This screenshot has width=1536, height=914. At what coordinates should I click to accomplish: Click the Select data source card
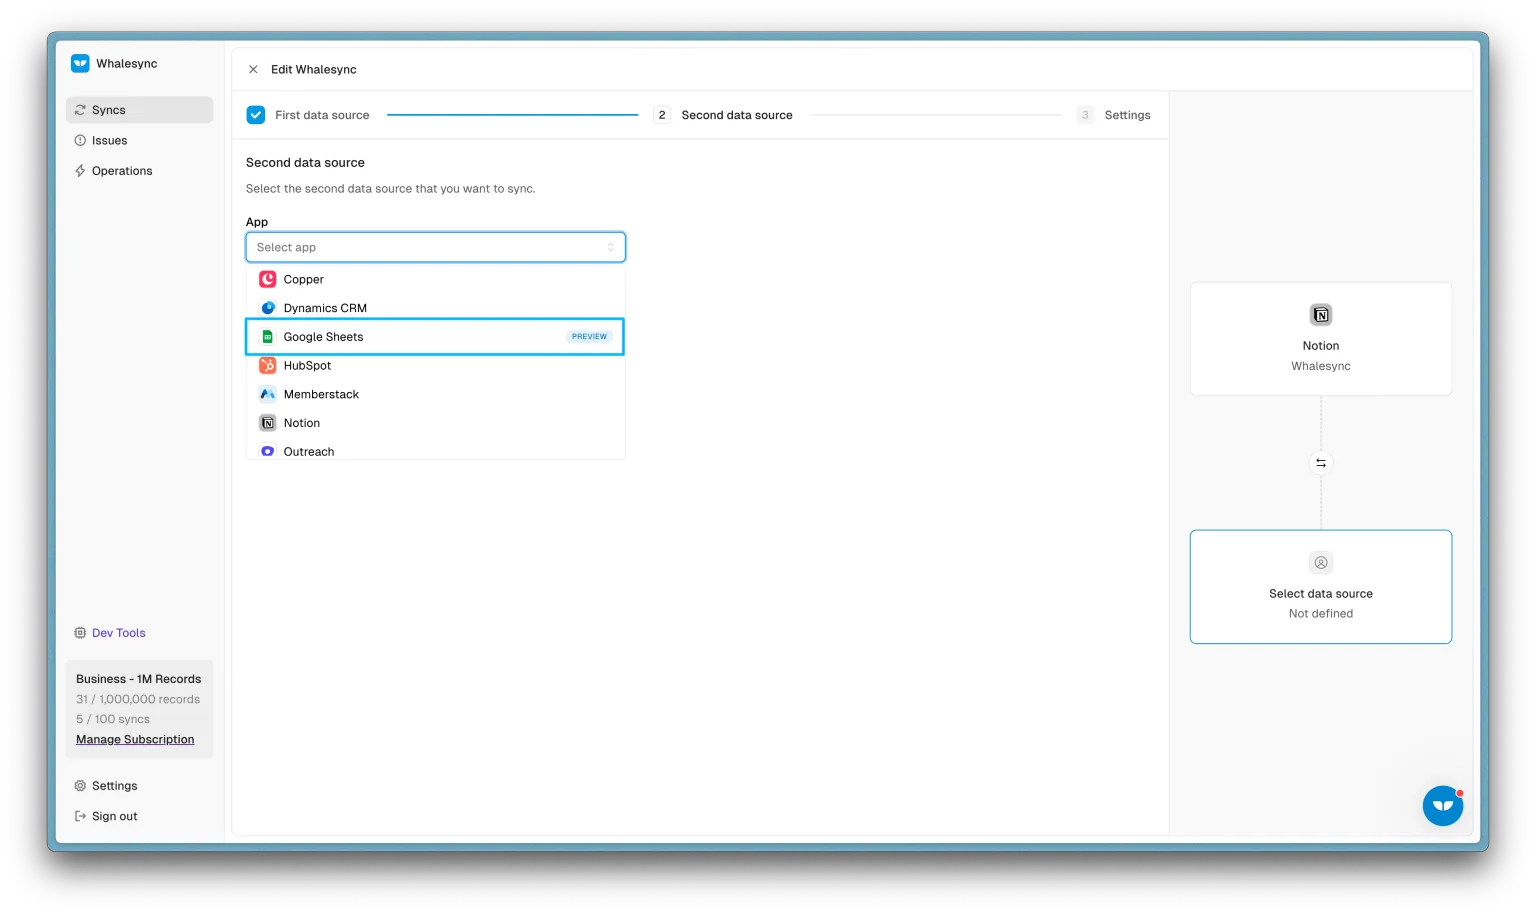click(1321, 587)
